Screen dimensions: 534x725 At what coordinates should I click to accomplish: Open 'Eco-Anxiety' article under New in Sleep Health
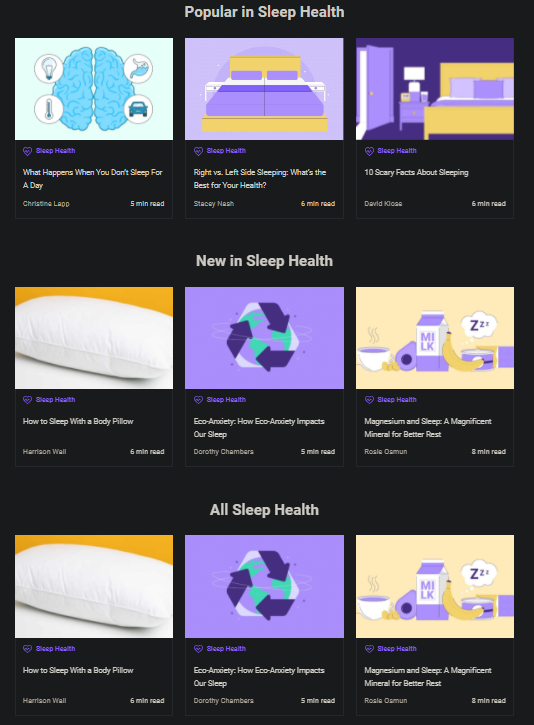point(259,428)
